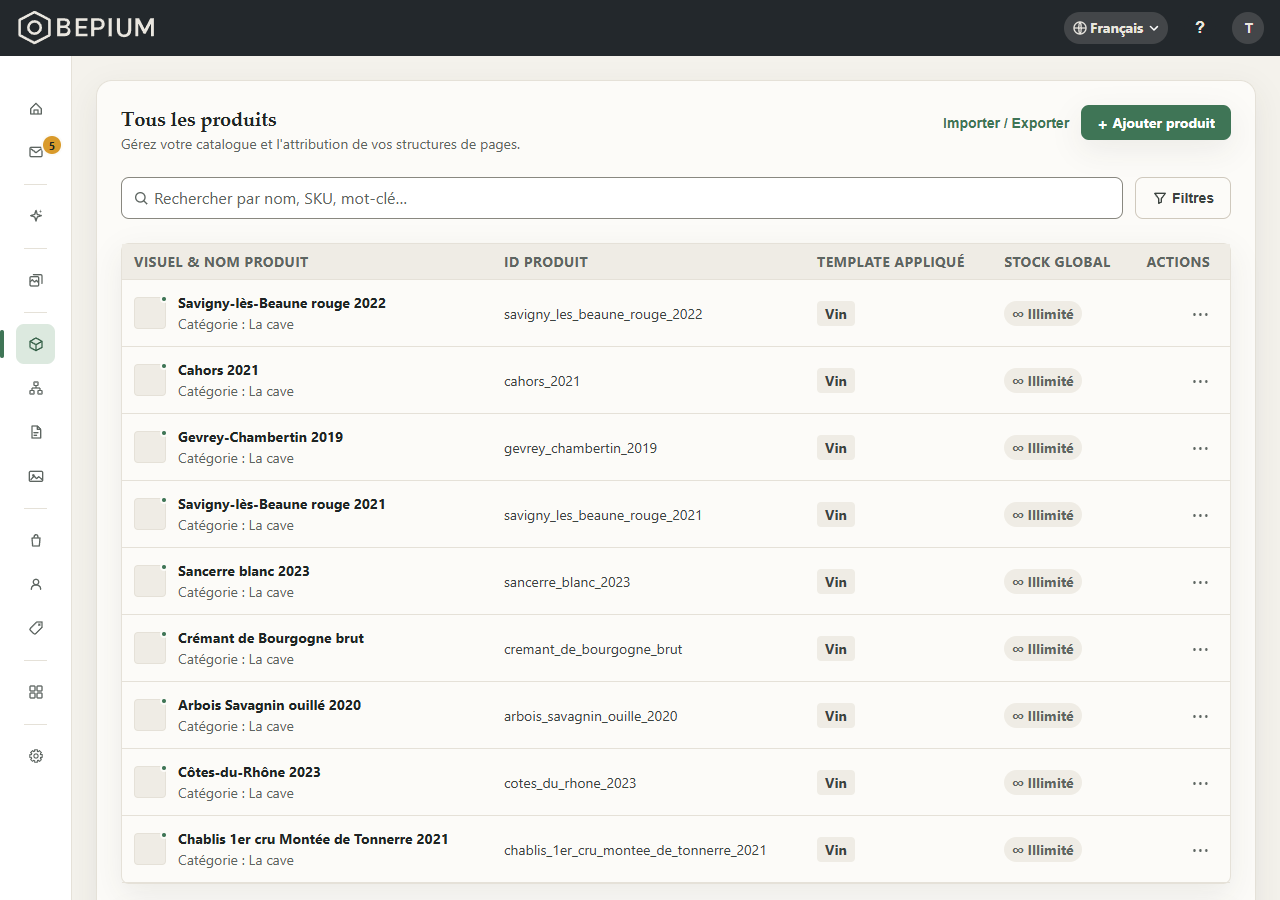Select the products cube icon in sidebar
The image size is (1280, 900).
pos(36,344)
